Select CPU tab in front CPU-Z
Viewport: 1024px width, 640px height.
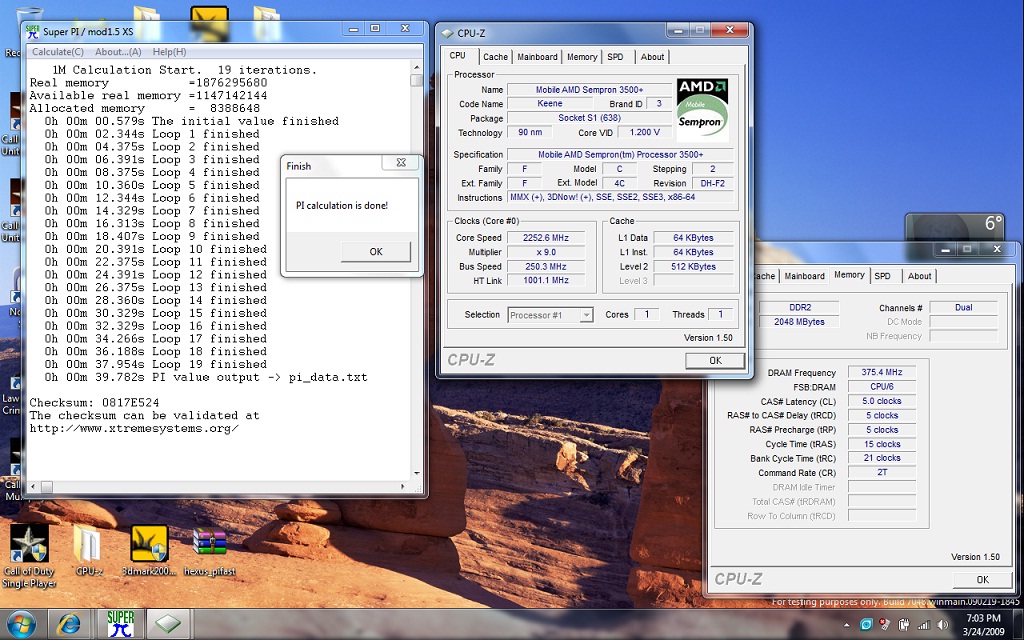pyautogui.click(x=458, y=56)
